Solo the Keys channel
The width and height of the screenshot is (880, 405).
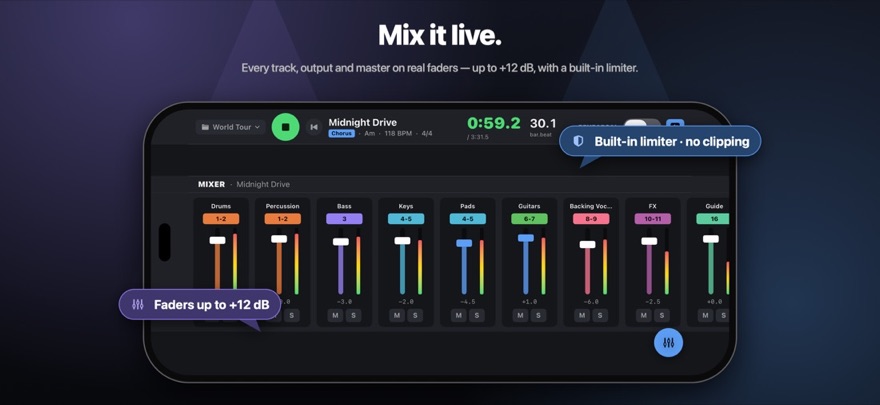tap(415, 316)
